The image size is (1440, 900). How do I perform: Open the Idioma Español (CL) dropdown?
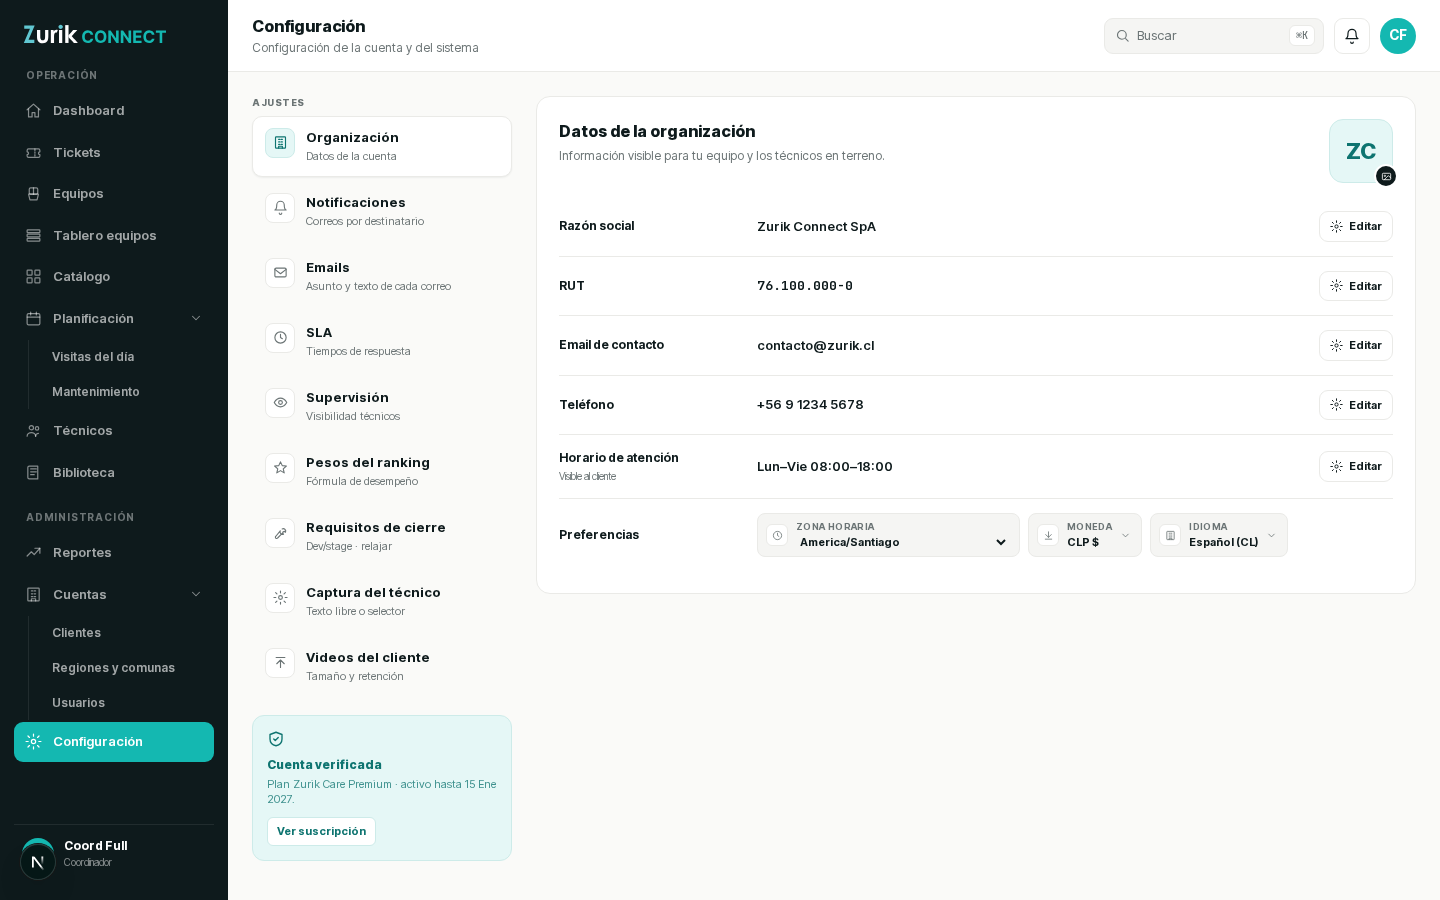(1219, 535)
